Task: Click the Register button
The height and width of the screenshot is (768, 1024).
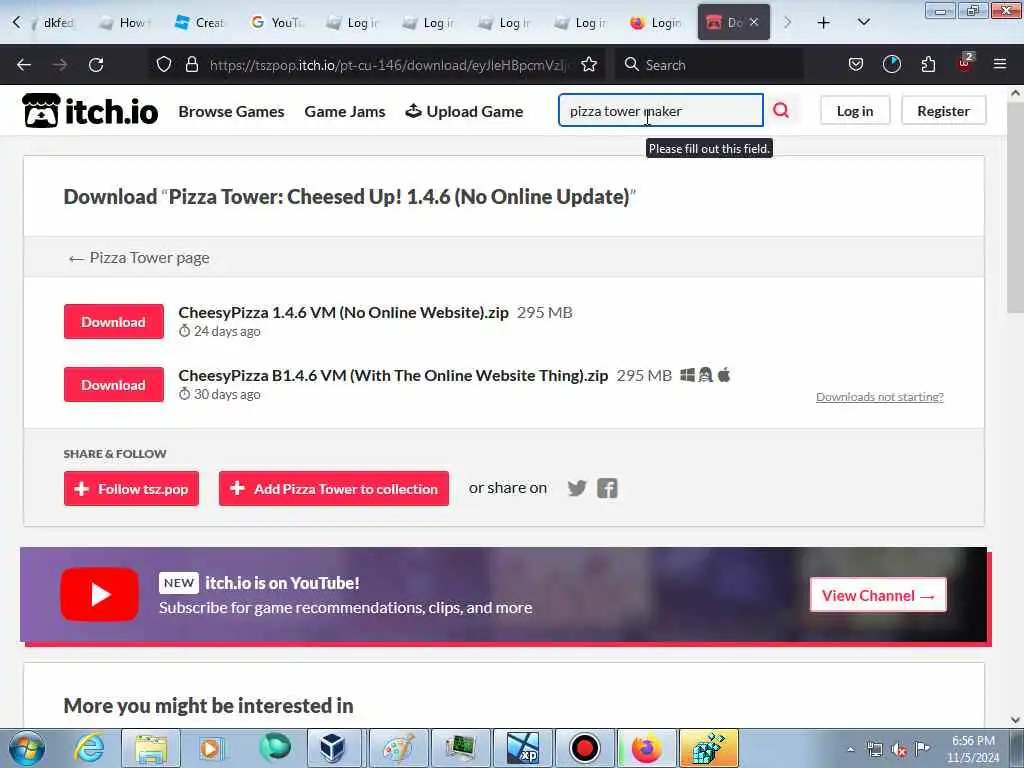Action: click(x=943, y=111)
